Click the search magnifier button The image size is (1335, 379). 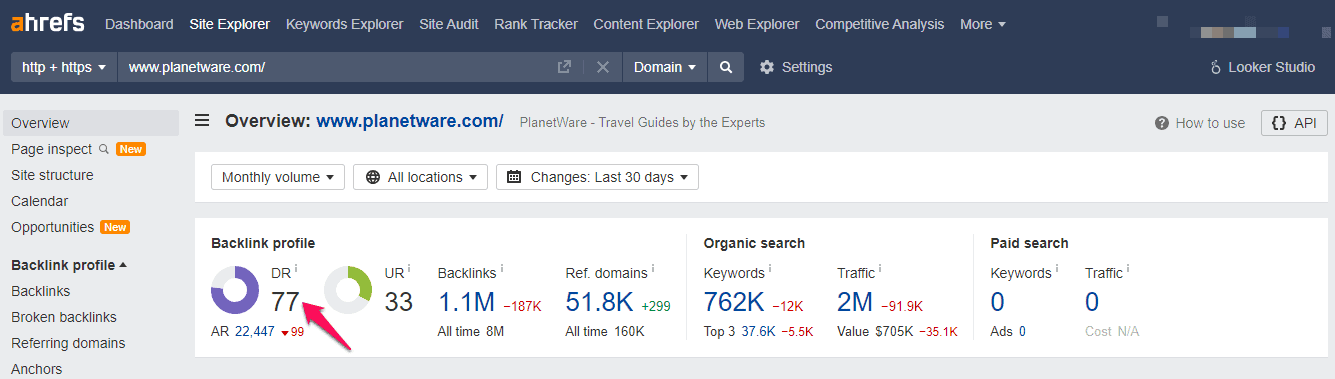pyautogui.click(x=725, y=67)
